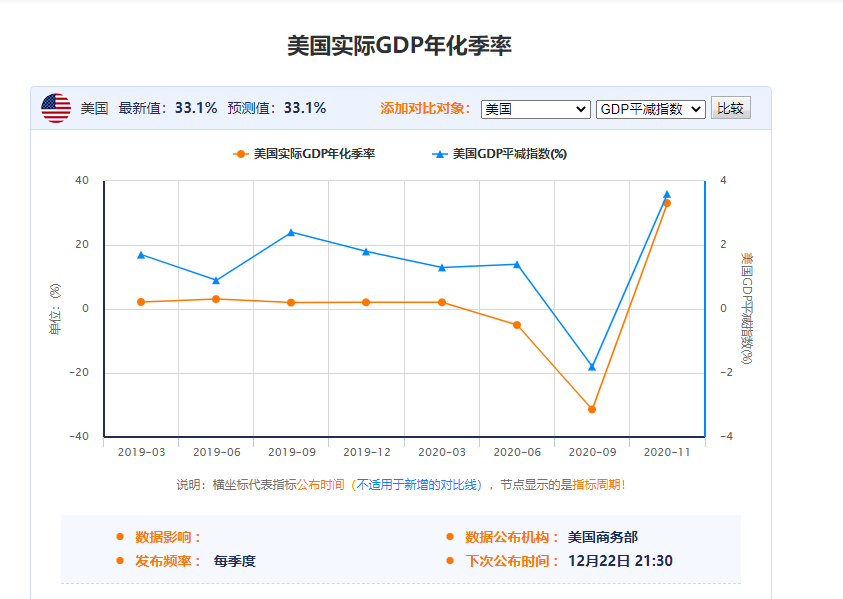This screenshot has width=843, height=599.
Task: Click the 美国GDP平减指数(%) right axis title
Action: (x=747, y=308)
